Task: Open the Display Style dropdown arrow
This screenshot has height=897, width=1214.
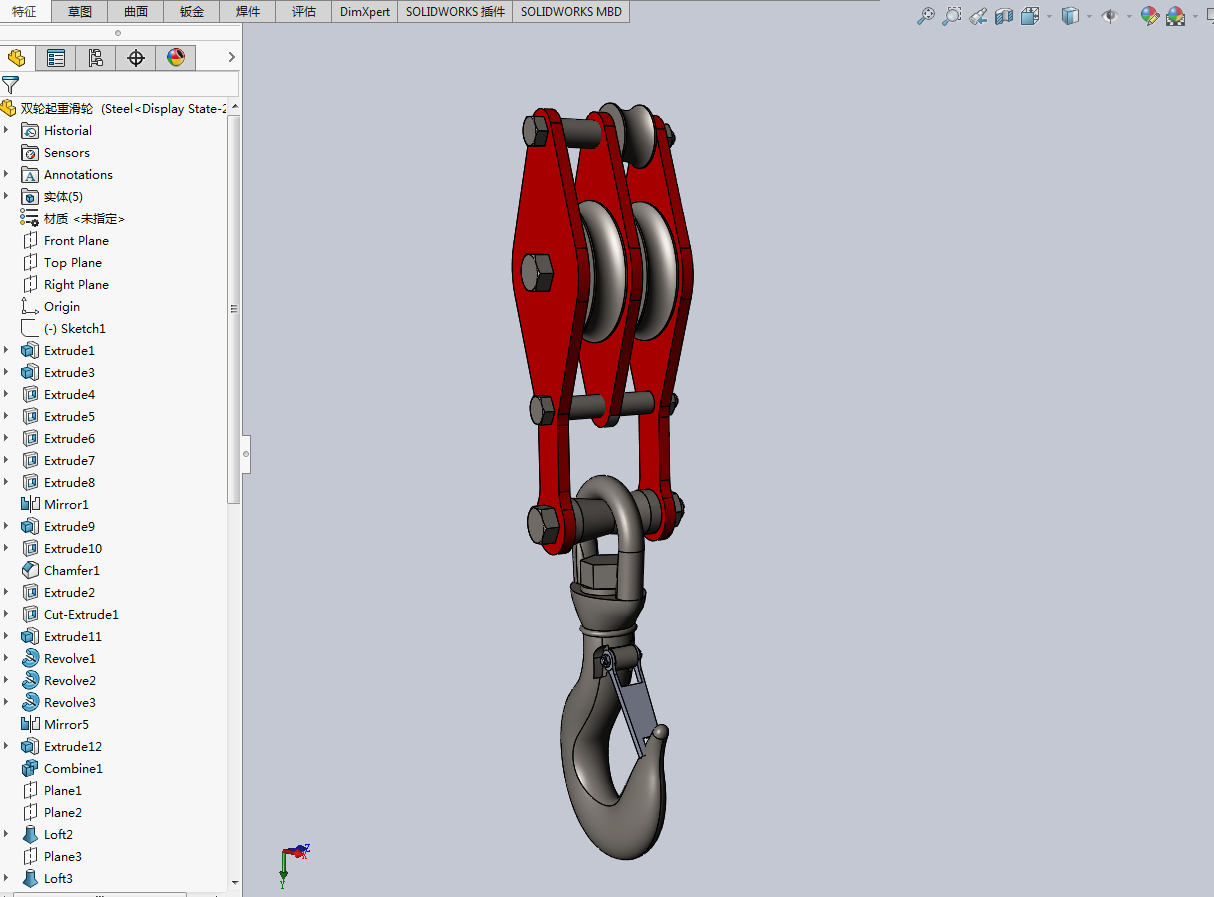Action: pos(1089,16)
